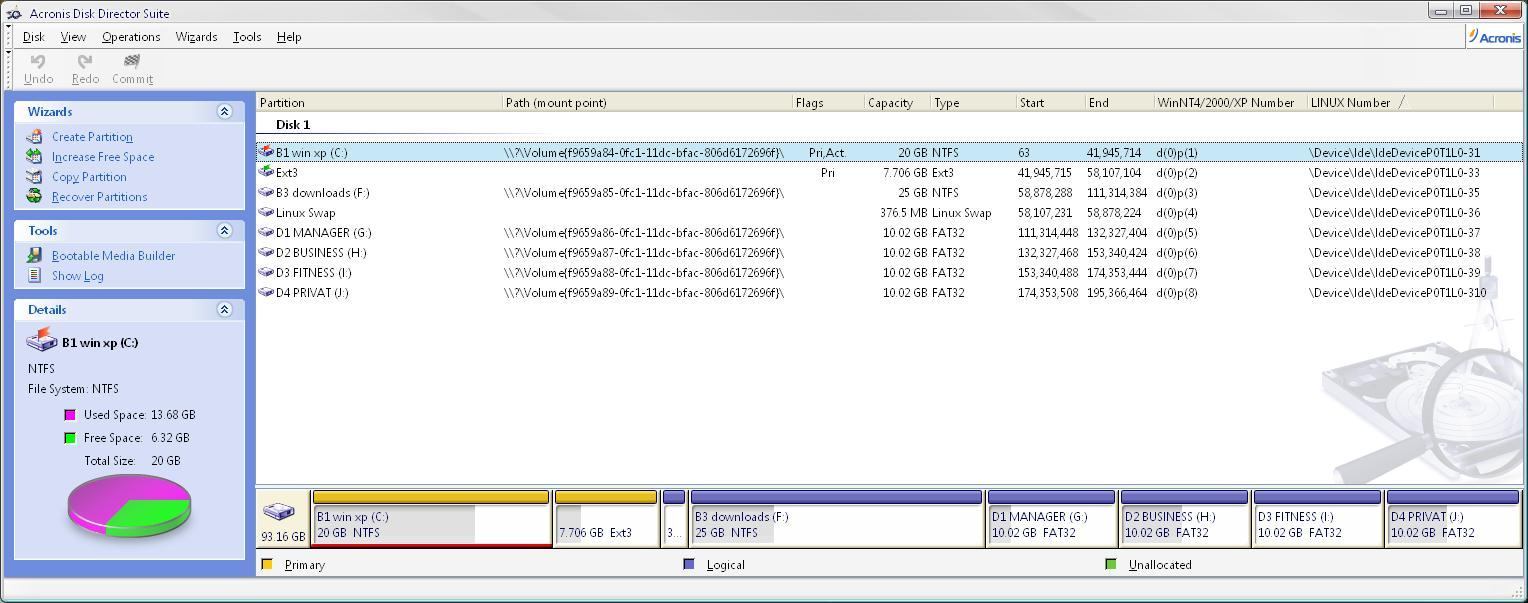
Task: Select D1 MANAGER (G:) block in disk map
Action: (1051, 518)
